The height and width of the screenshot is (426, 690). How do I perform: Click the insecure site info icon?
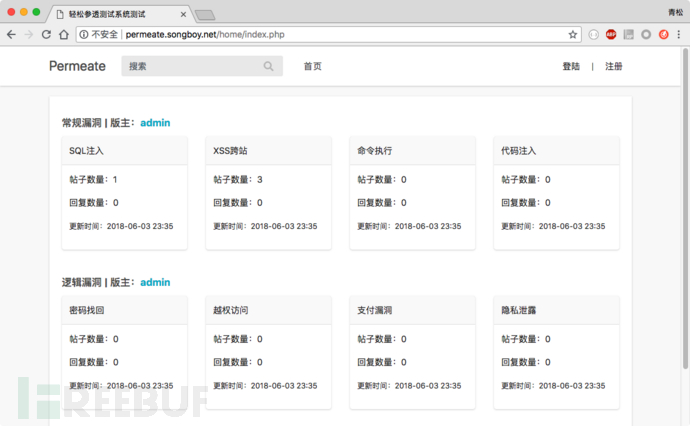[x=84, y=34]
